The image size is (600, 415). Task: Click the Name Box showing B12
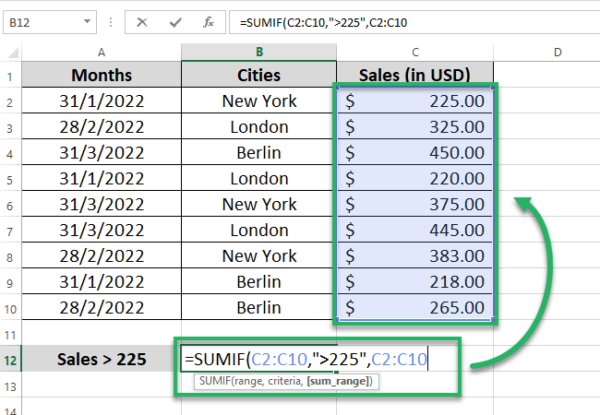coord(50,23)
